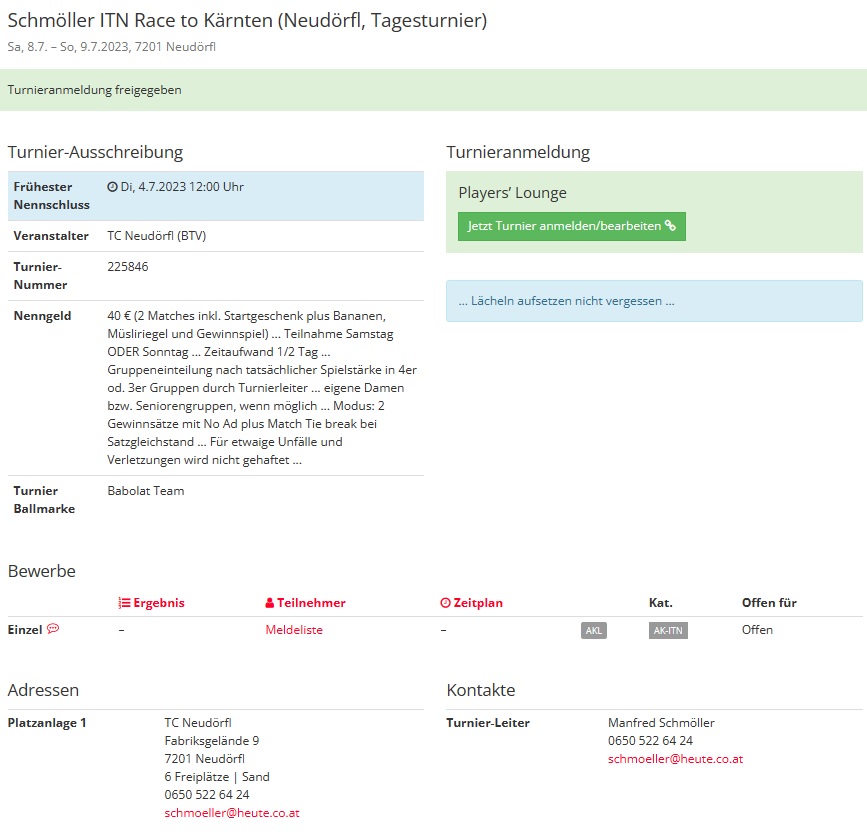Click the Turnieranmeldung freigegeben banner

click(x=434, y=90)
